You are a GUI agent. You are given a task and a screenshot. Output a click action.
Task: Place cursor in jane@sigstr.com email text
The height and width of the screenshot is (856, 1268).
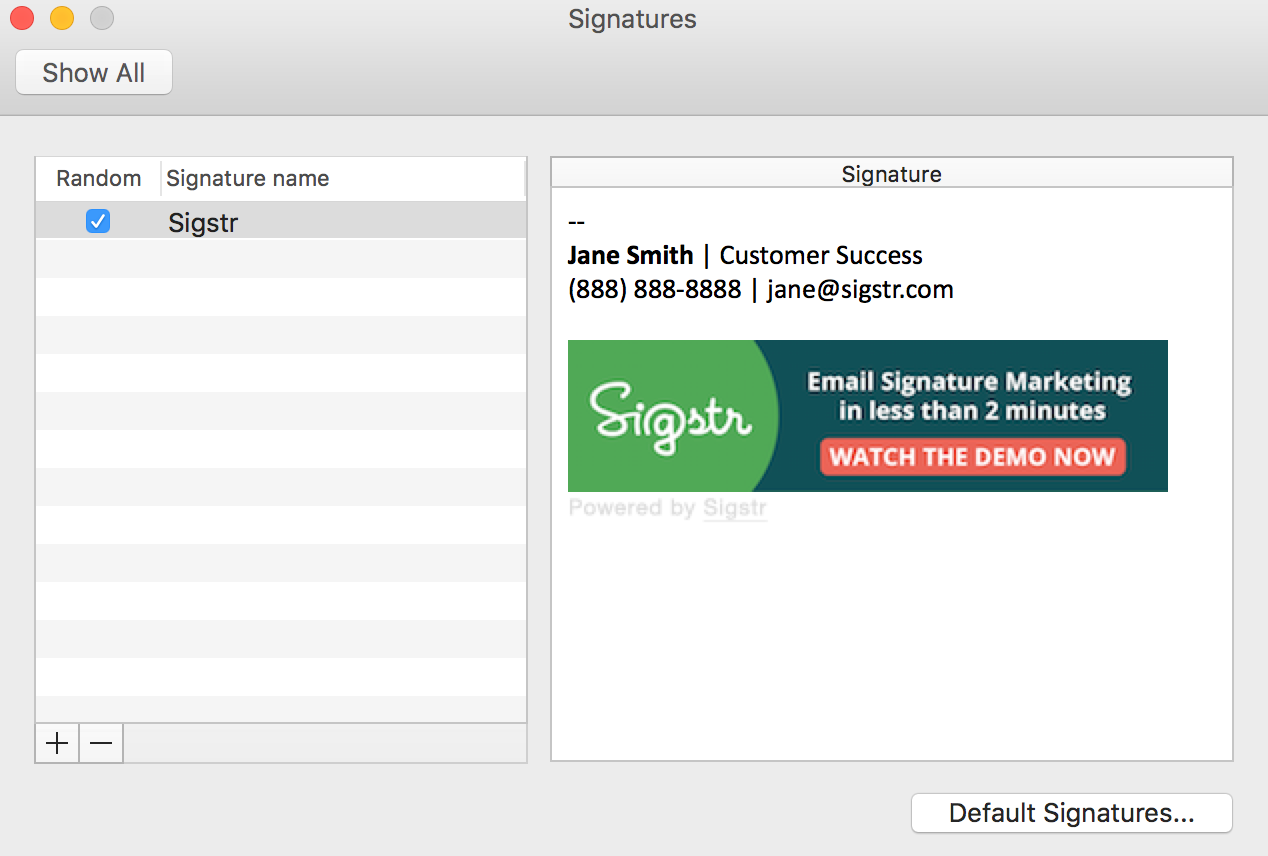(x=860, y=290)
